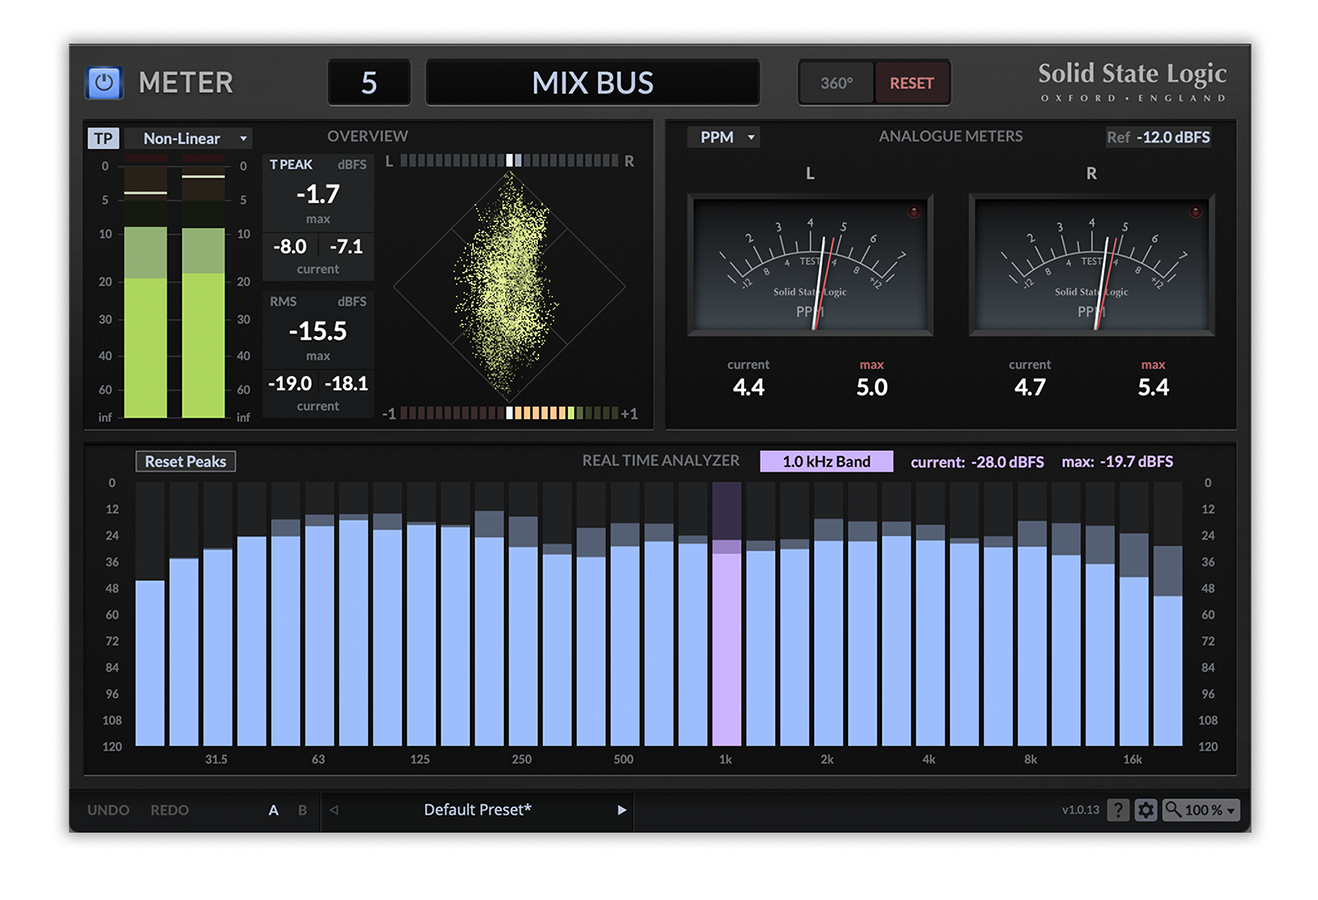The image size is (1318, 900).
Task: Open the Default Preset* menu
Action: pyautogui.click(x=477, y=810)
